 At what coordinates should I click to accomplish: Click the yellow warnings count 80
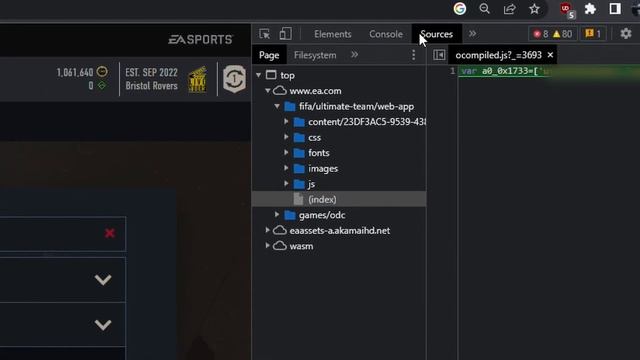click(562, 34)
